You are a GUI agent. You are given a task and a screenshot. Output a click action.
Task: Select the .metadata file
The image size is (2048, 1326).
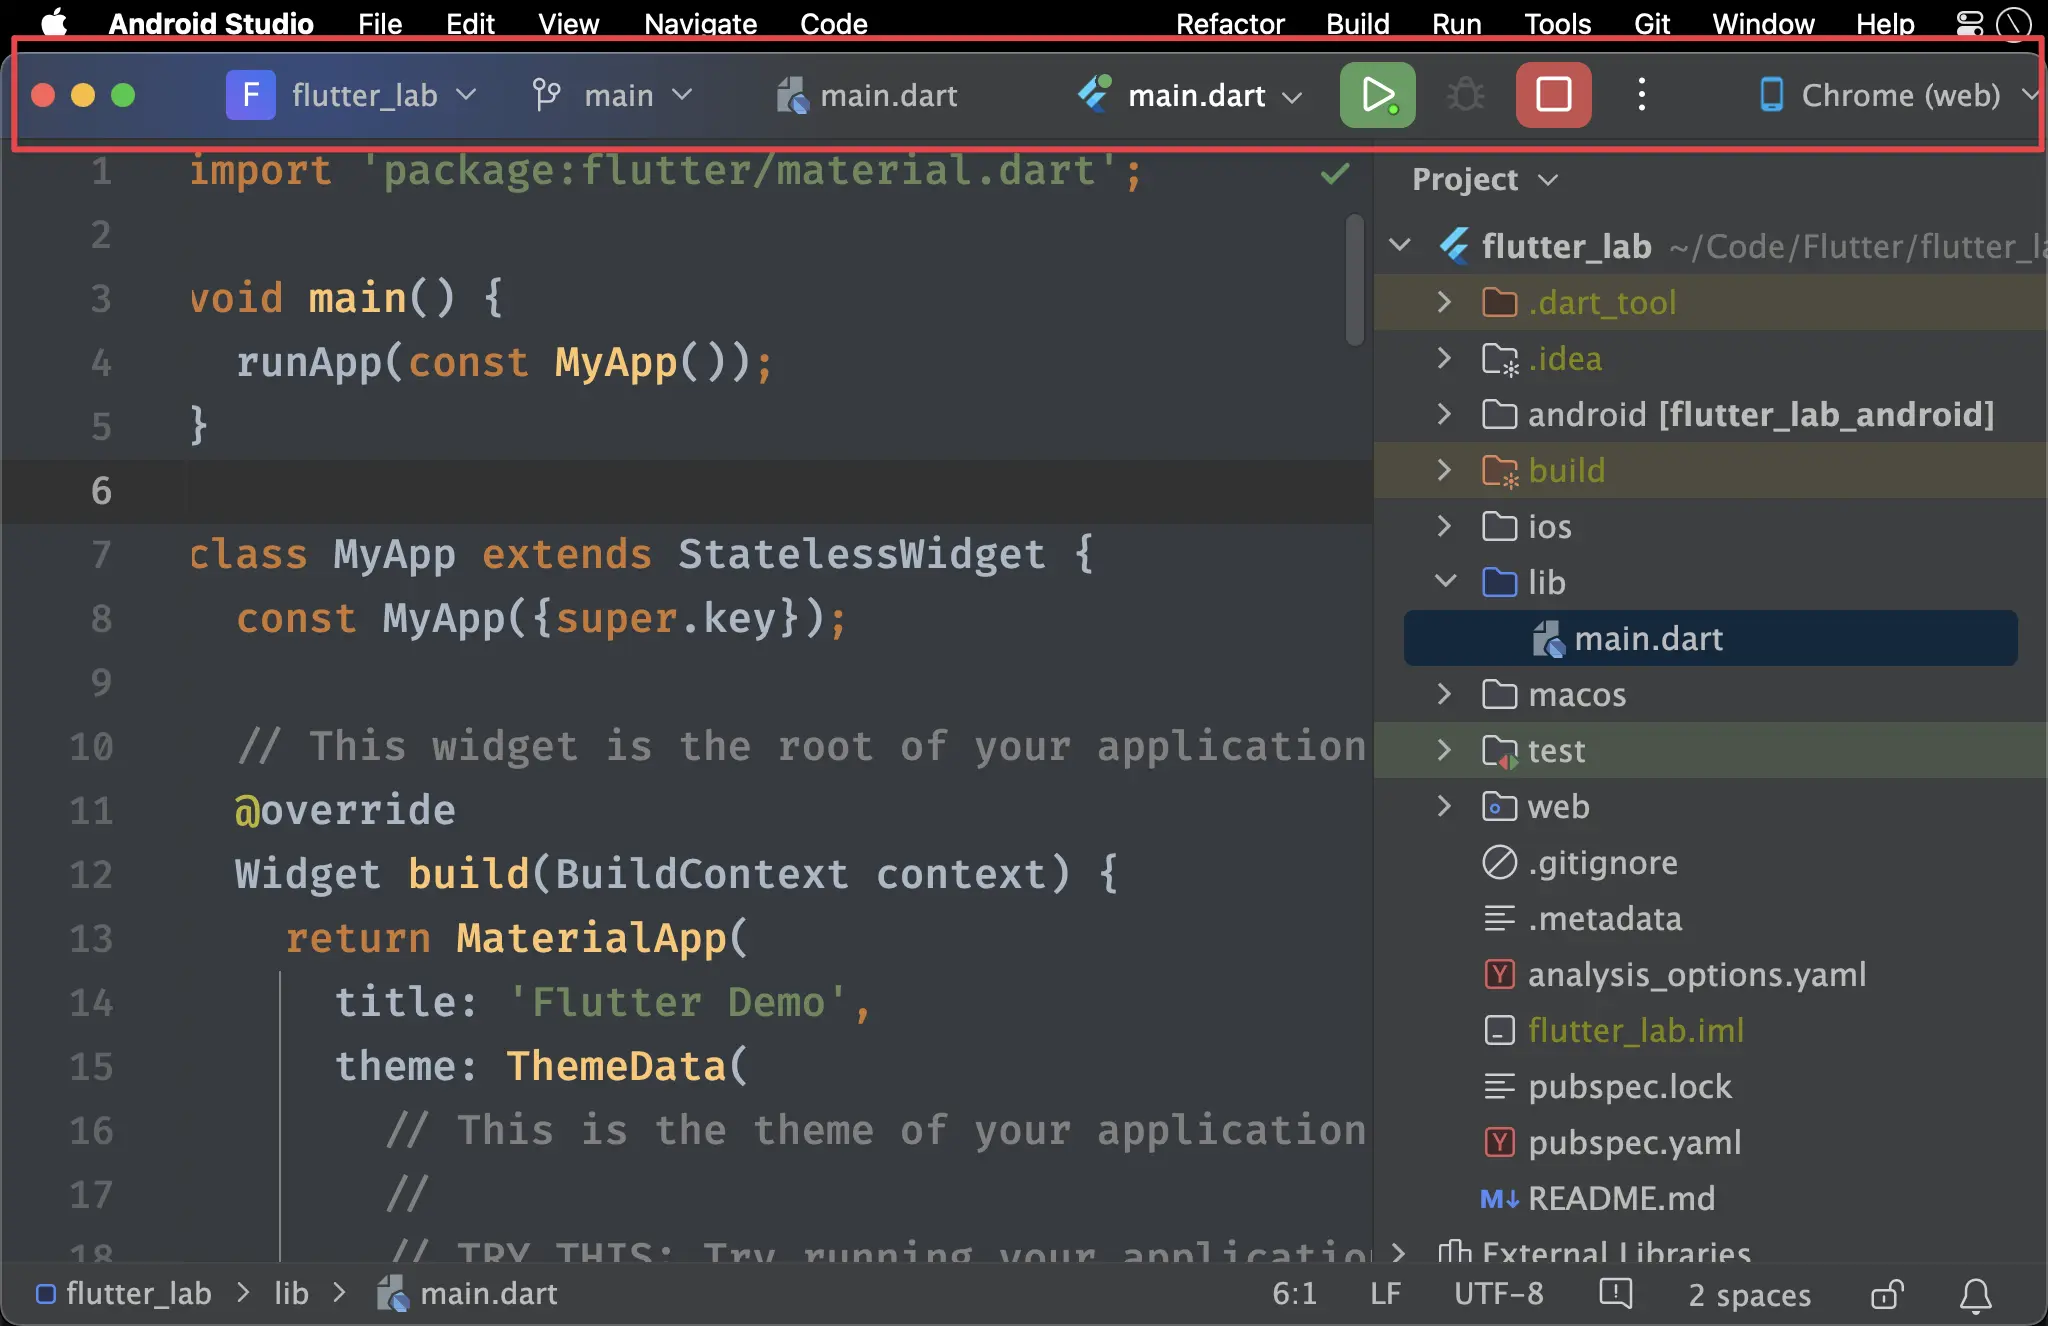click(1605, 918)
